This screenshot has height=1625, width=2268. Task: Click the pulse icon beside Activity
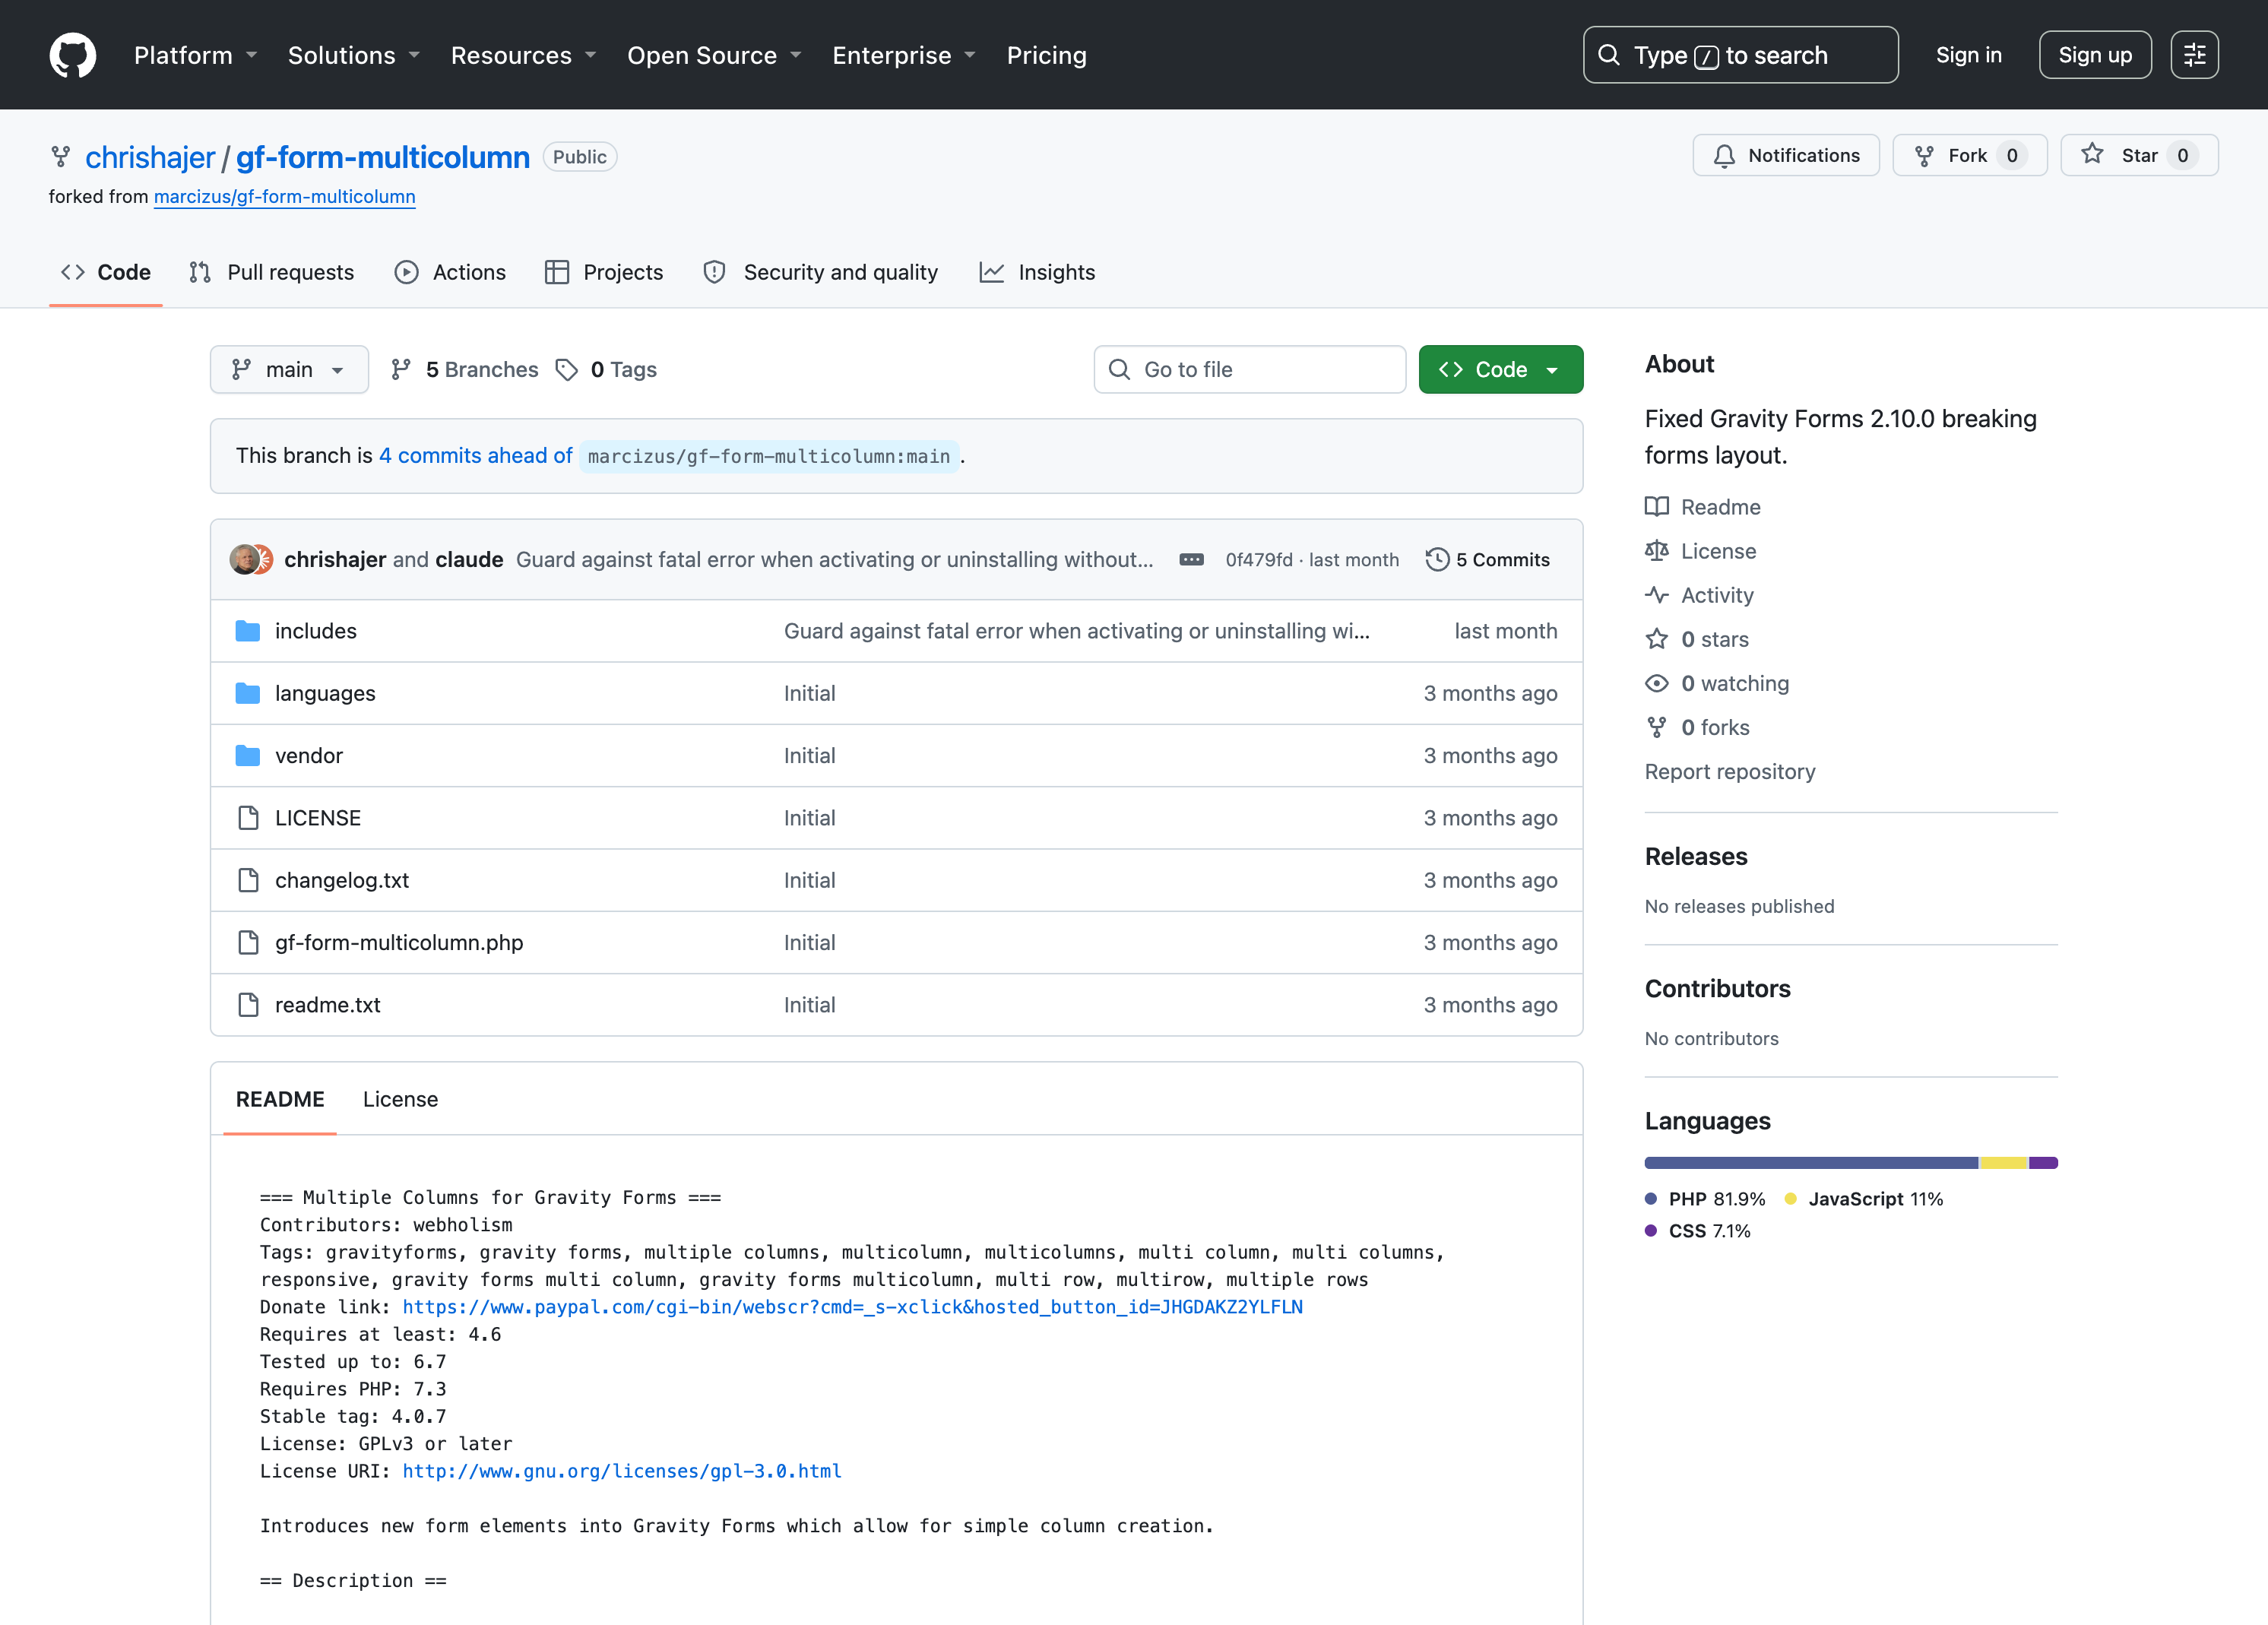(1657, 595)
